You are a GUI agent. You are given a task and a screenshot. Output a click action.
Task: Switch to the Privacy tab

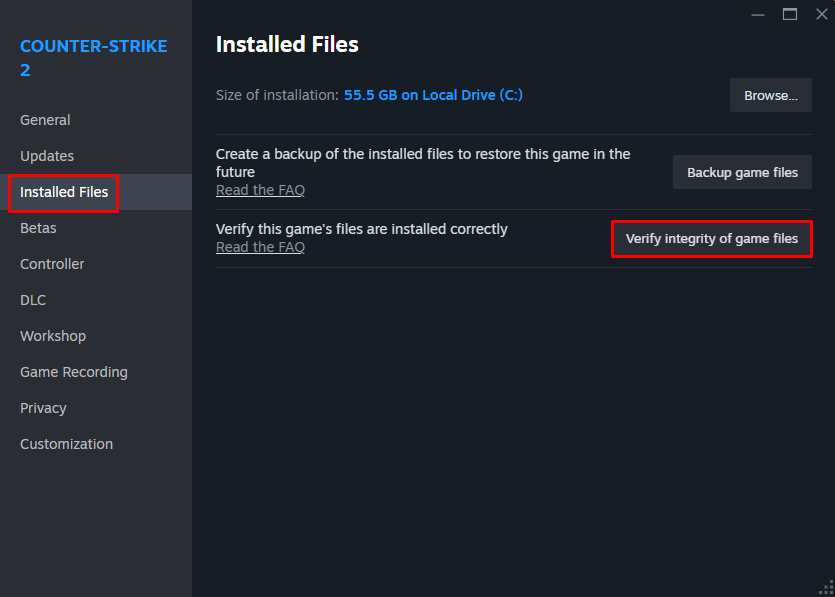[43, 407]
